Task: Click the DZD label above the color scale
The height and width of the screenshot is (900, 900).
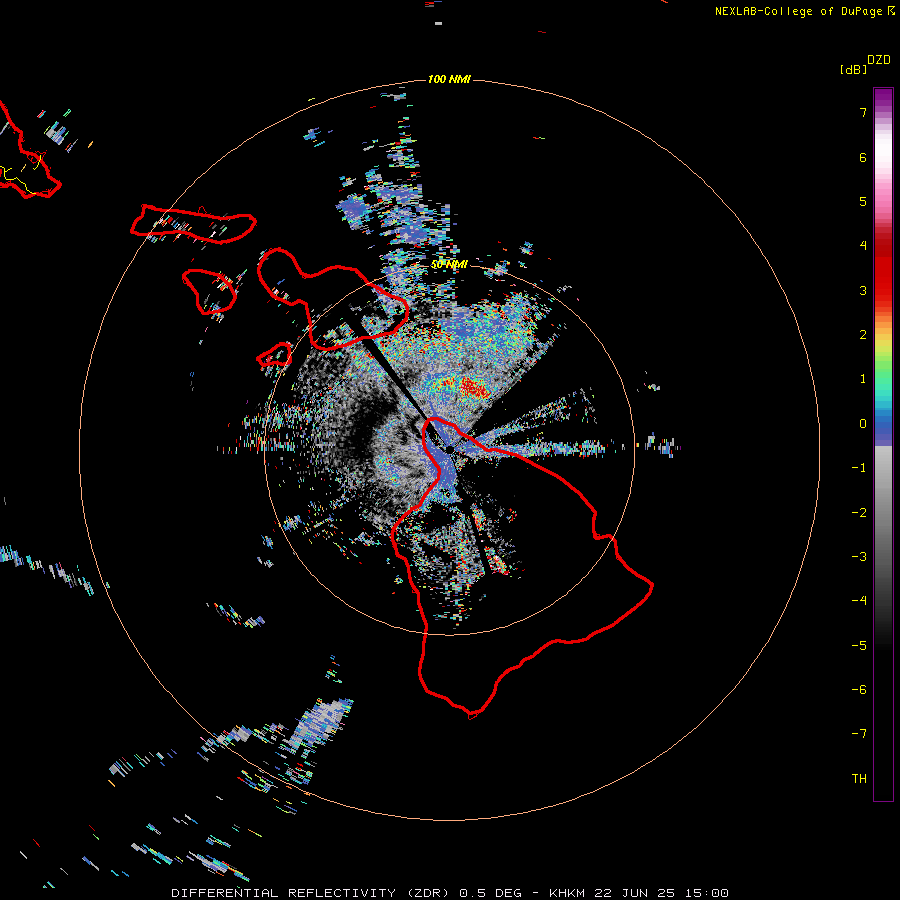Action: click(x=878, y=60)
